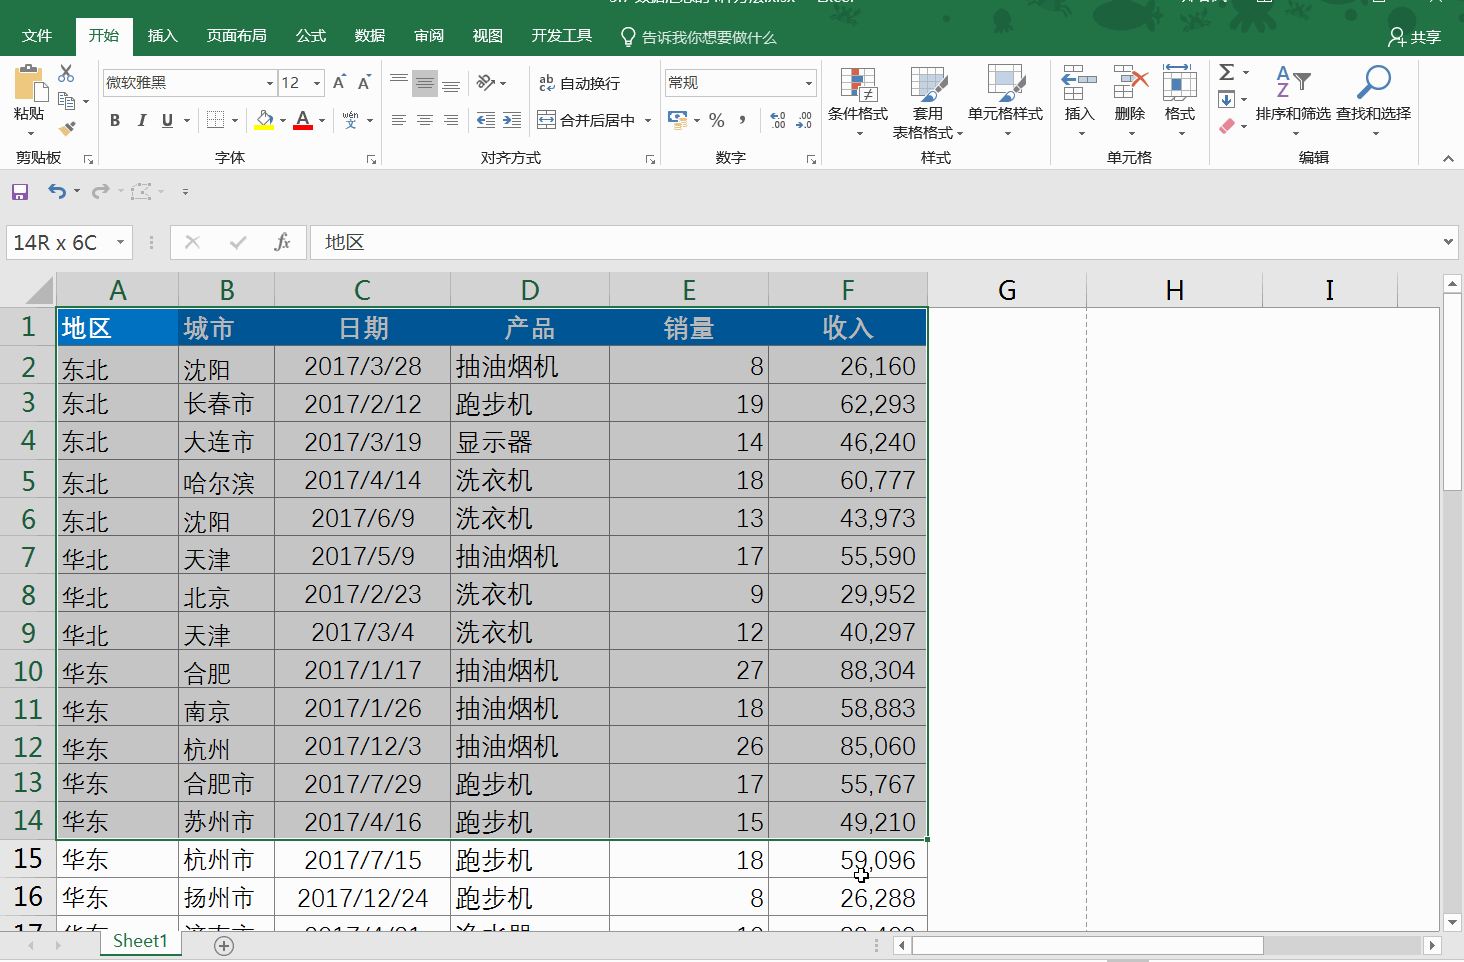
Task: Open 套用表格格式 (Format as Table)
Action: (x=927, y=102)
